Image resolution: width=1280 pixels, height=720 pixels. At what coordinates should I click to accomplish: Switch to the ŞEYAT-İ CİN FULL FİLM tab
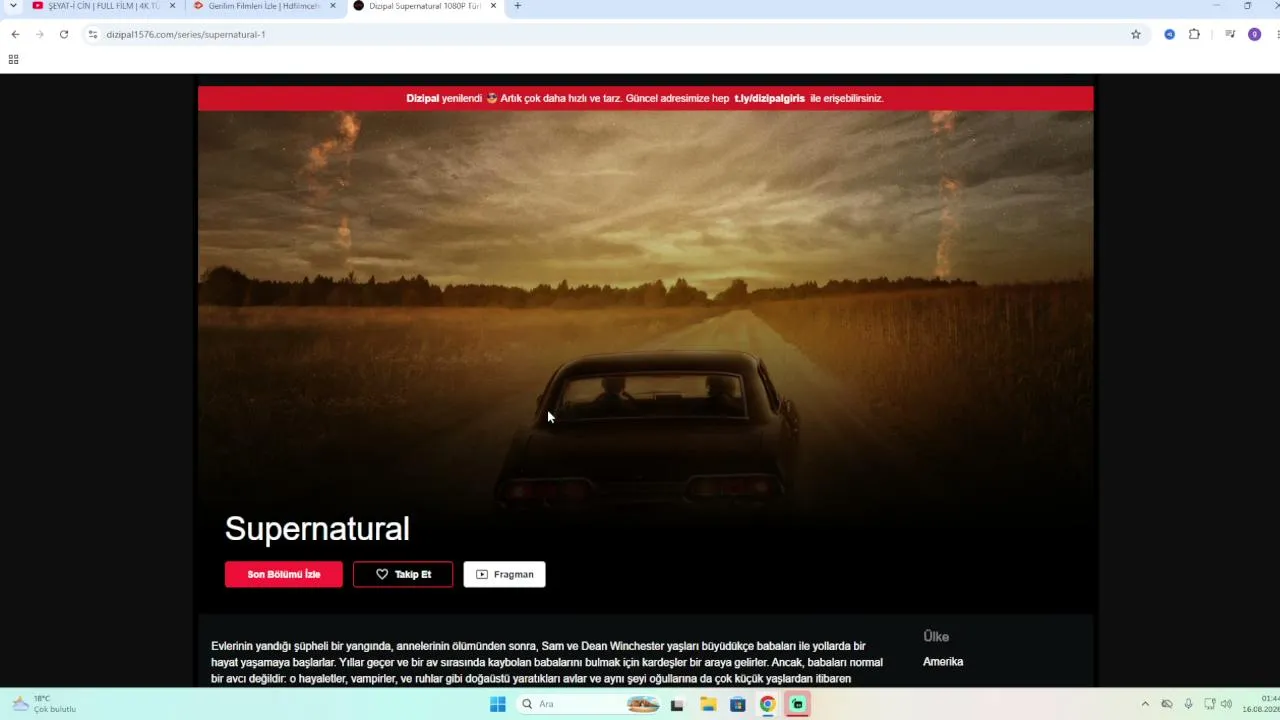click(103, 6)
